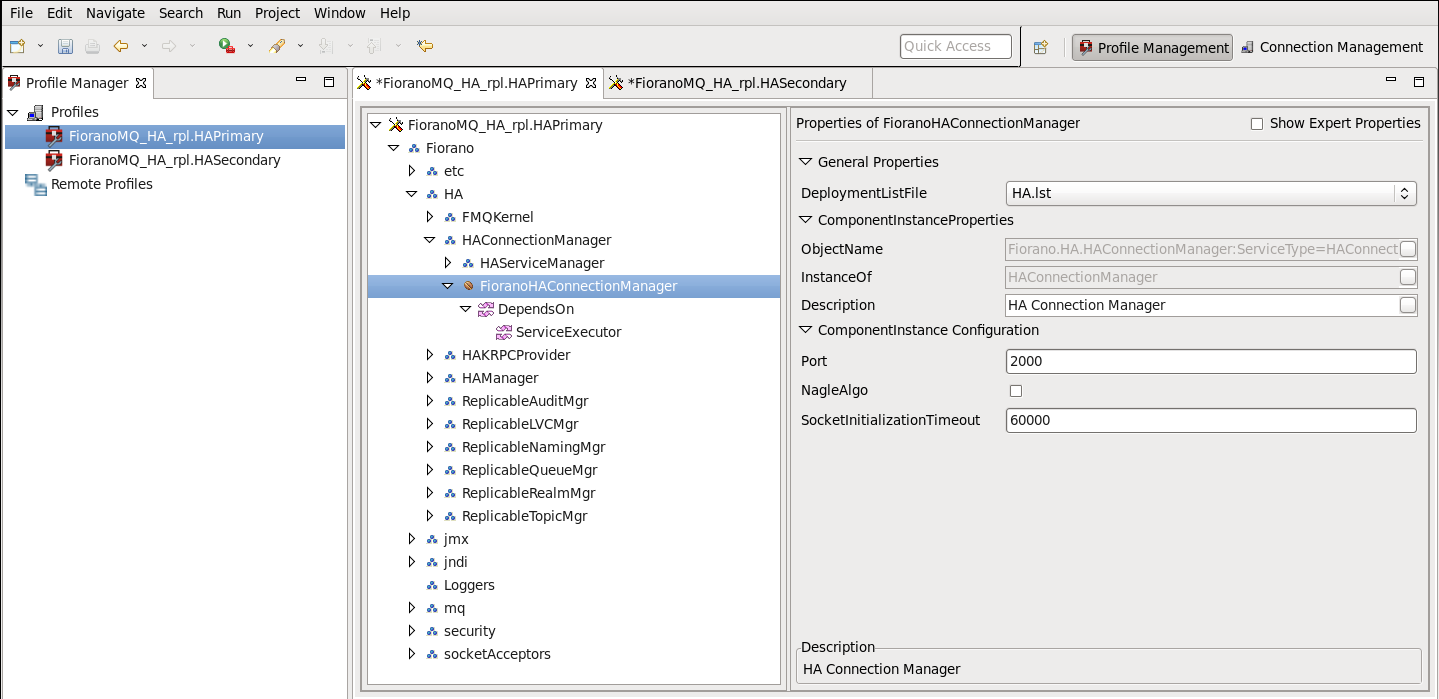This screenshot has height=699, width=1439.
Task: Expand the FMQKernel tree node
Action: 430,217
